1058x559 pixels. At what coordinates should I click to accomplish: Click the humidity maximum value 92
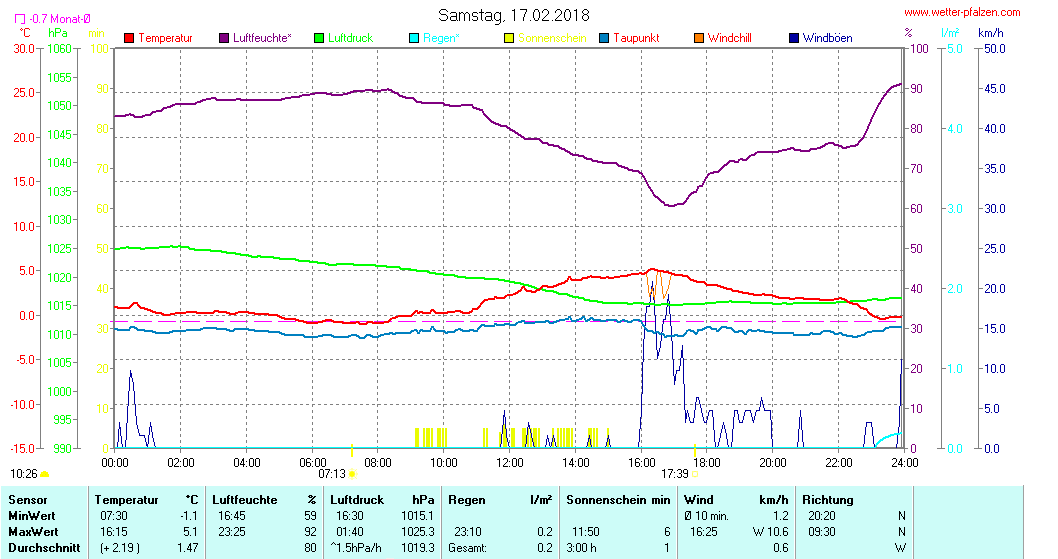(310, 532)
